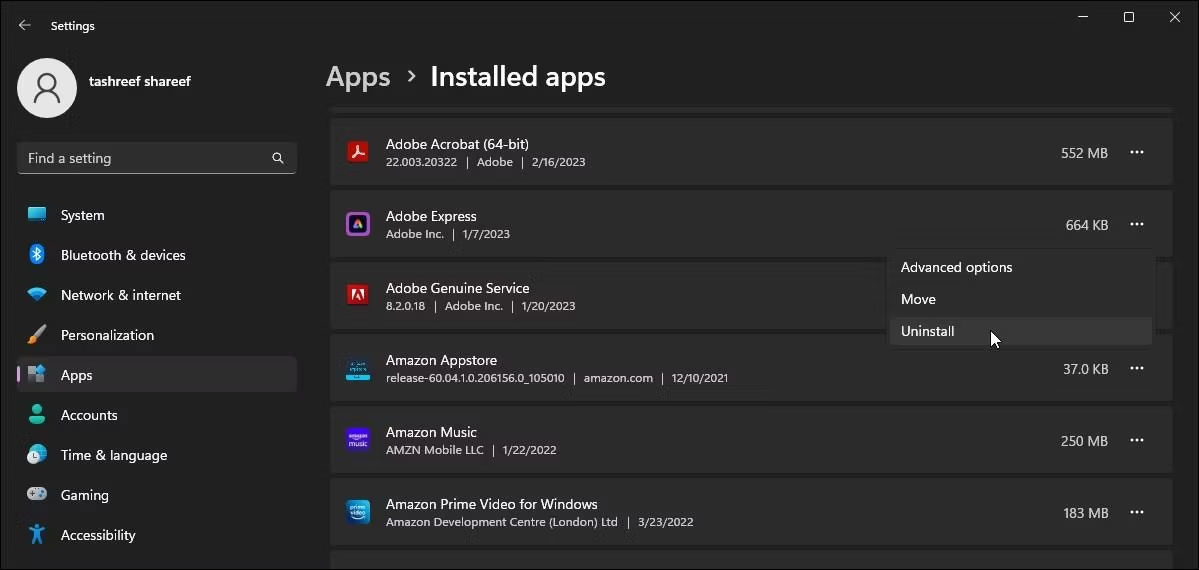Open Time & language settings

(x=157, y=454)
